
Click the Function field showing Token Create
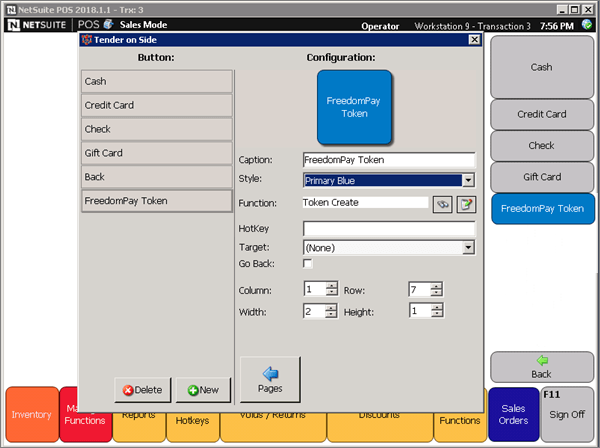(x=365, y=202)
